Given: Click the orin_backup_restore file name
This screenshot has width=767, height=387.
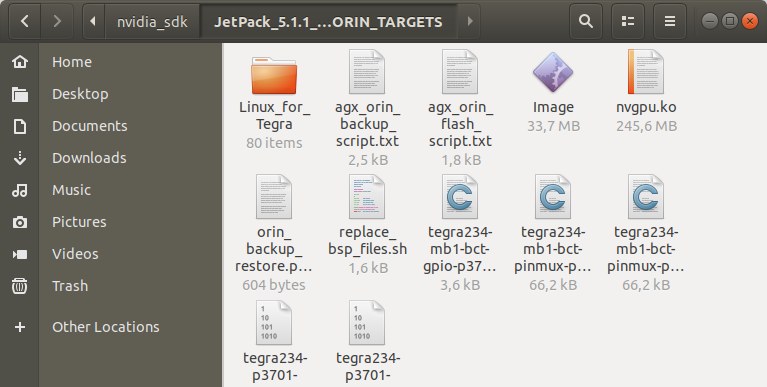Looking at the screenshot, I should coord(274,249).
